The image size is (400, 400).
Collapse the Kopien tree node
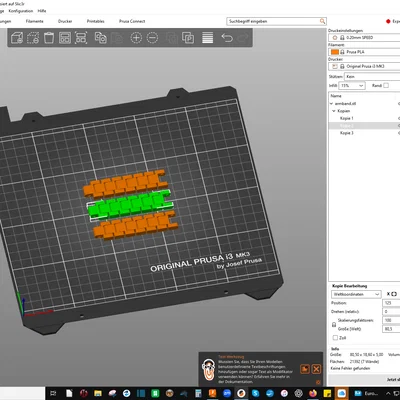pyautogui.click(x=334, y=111)
